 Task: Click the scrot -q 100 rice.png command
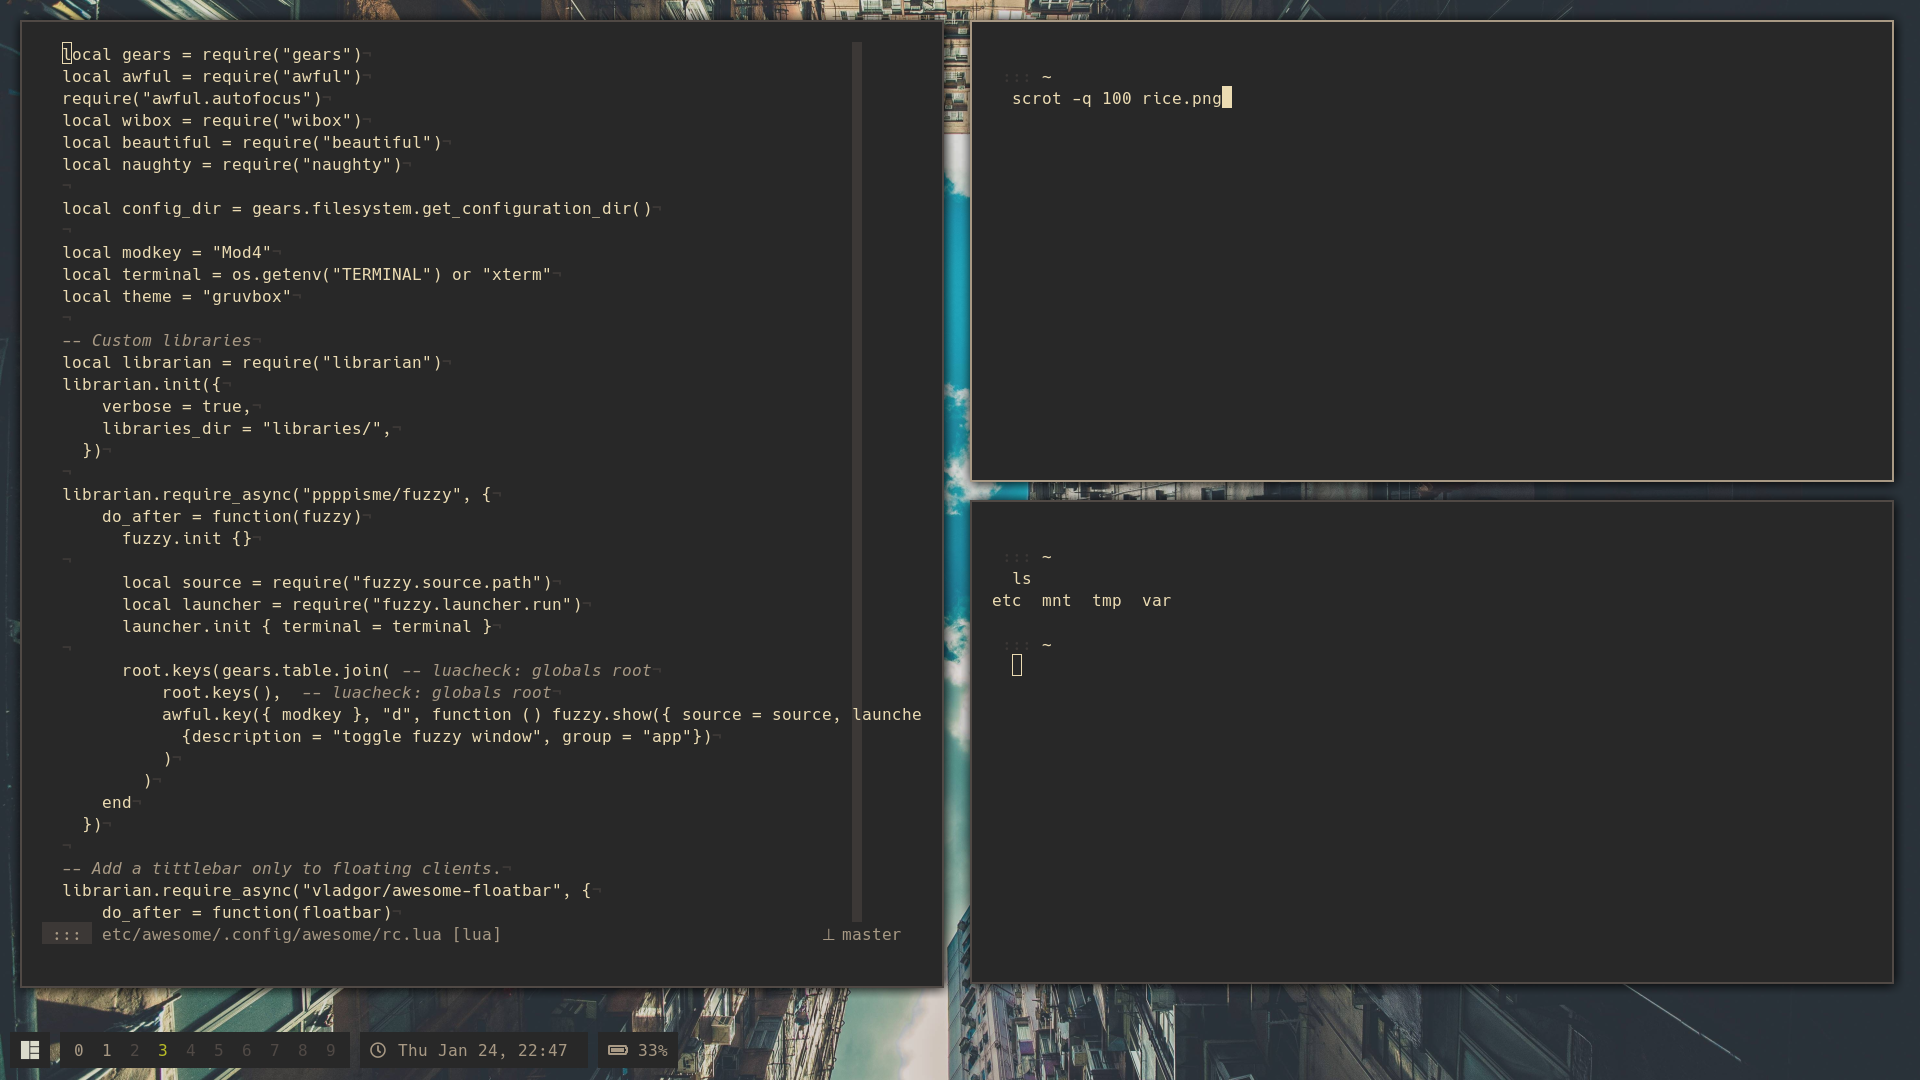[x=1117, y=98]
